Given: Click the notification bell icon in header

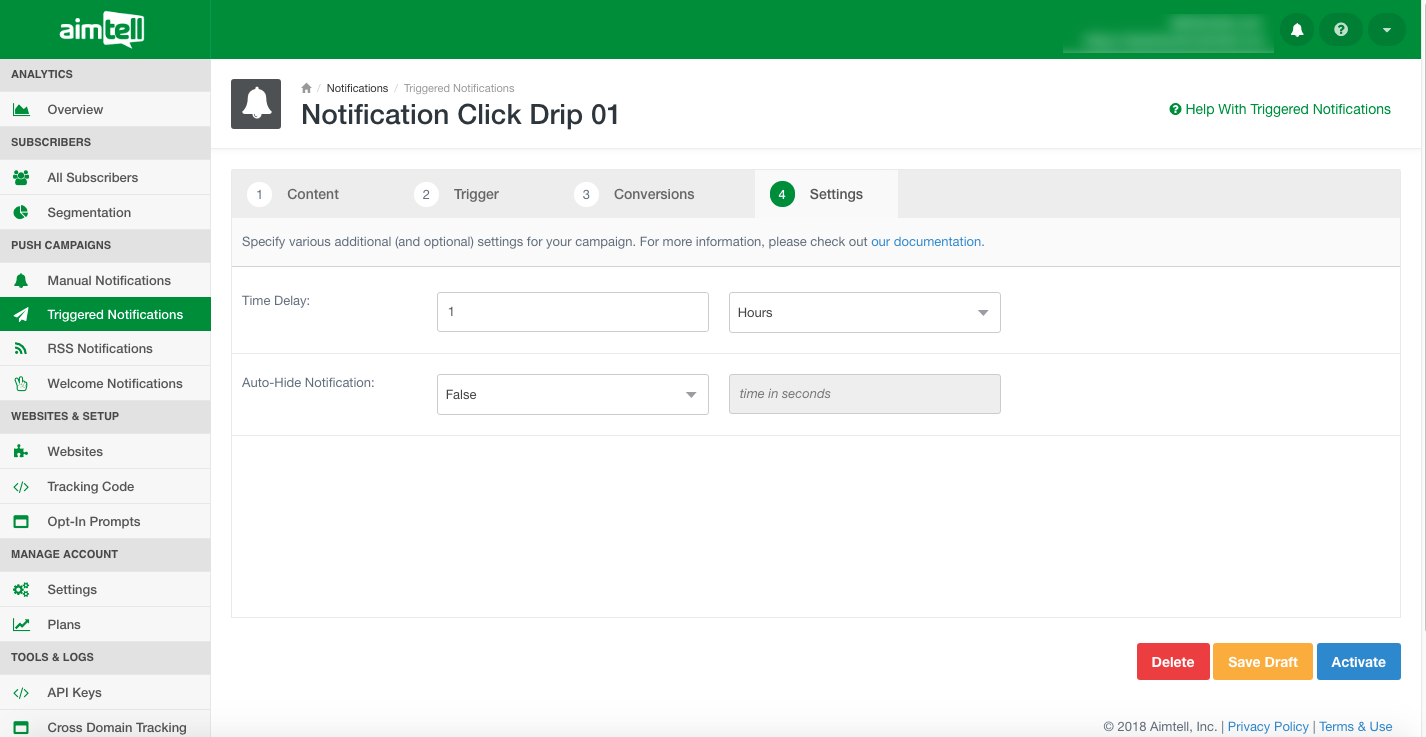Looking at the screenshot, I should pyautogui.click(x=1297, y=30).
